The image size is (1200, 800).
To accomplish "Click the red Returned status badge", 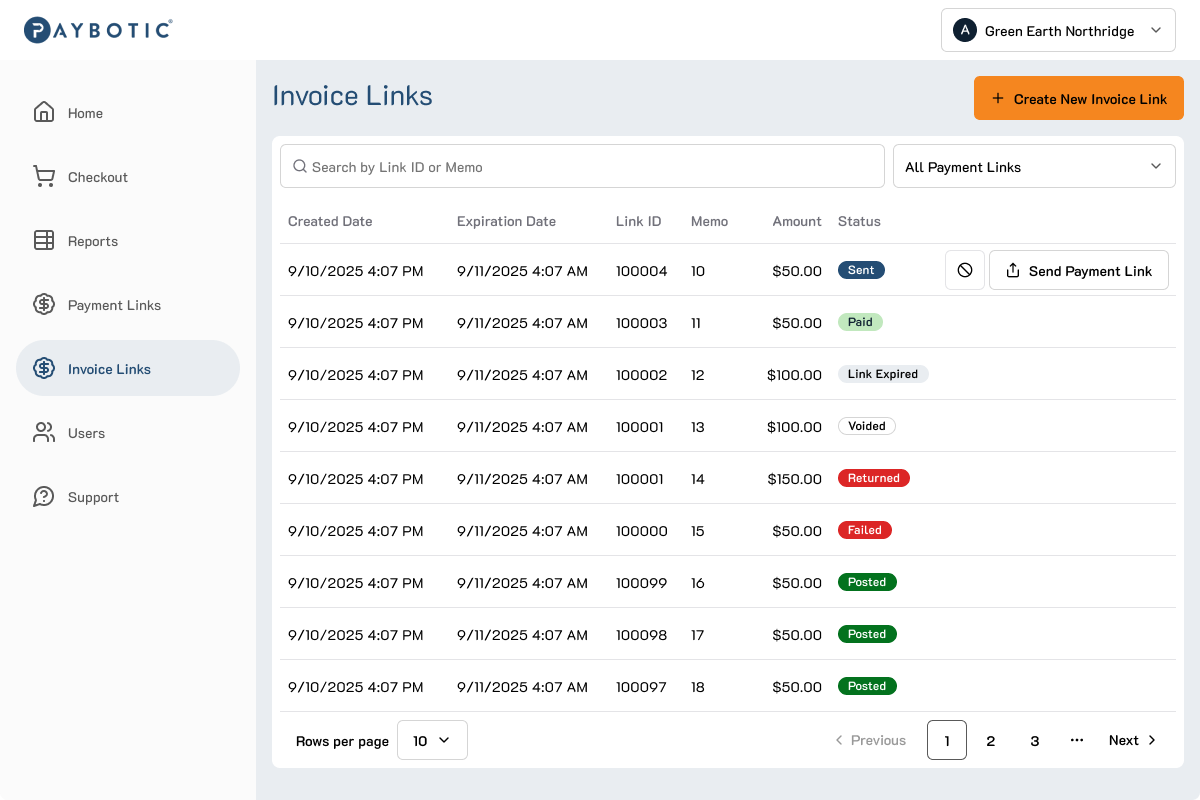I will (x=873, y=478).
